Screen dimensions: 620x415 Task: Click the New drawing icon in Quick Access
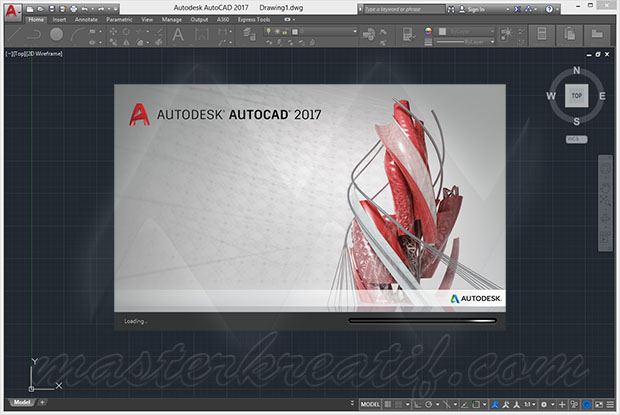coord(30,9)
